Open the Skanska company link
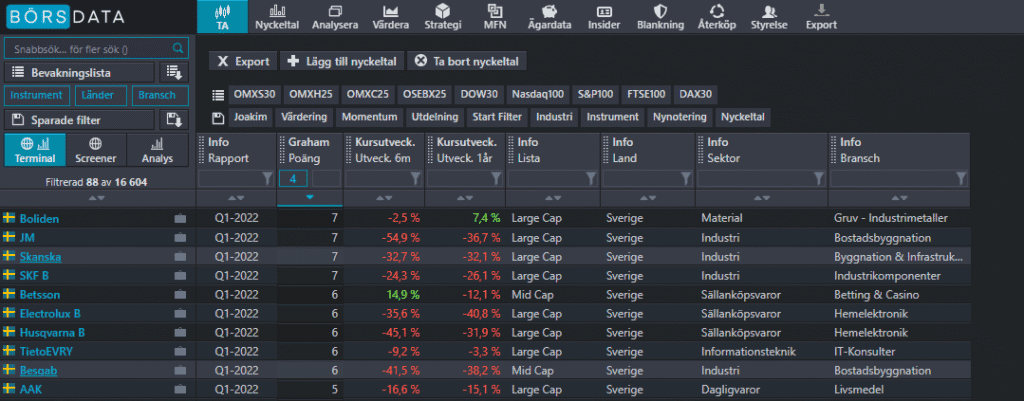The height and width of the screenshot is (401, 1024). click(x=40, y=256)
